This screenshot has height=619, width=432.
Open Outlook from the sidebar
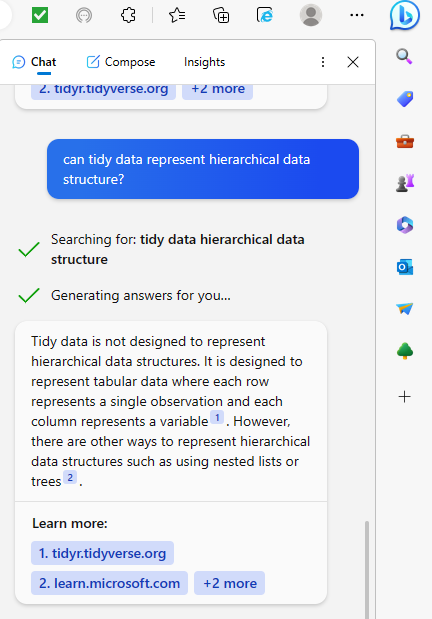(x=405, y=267)
